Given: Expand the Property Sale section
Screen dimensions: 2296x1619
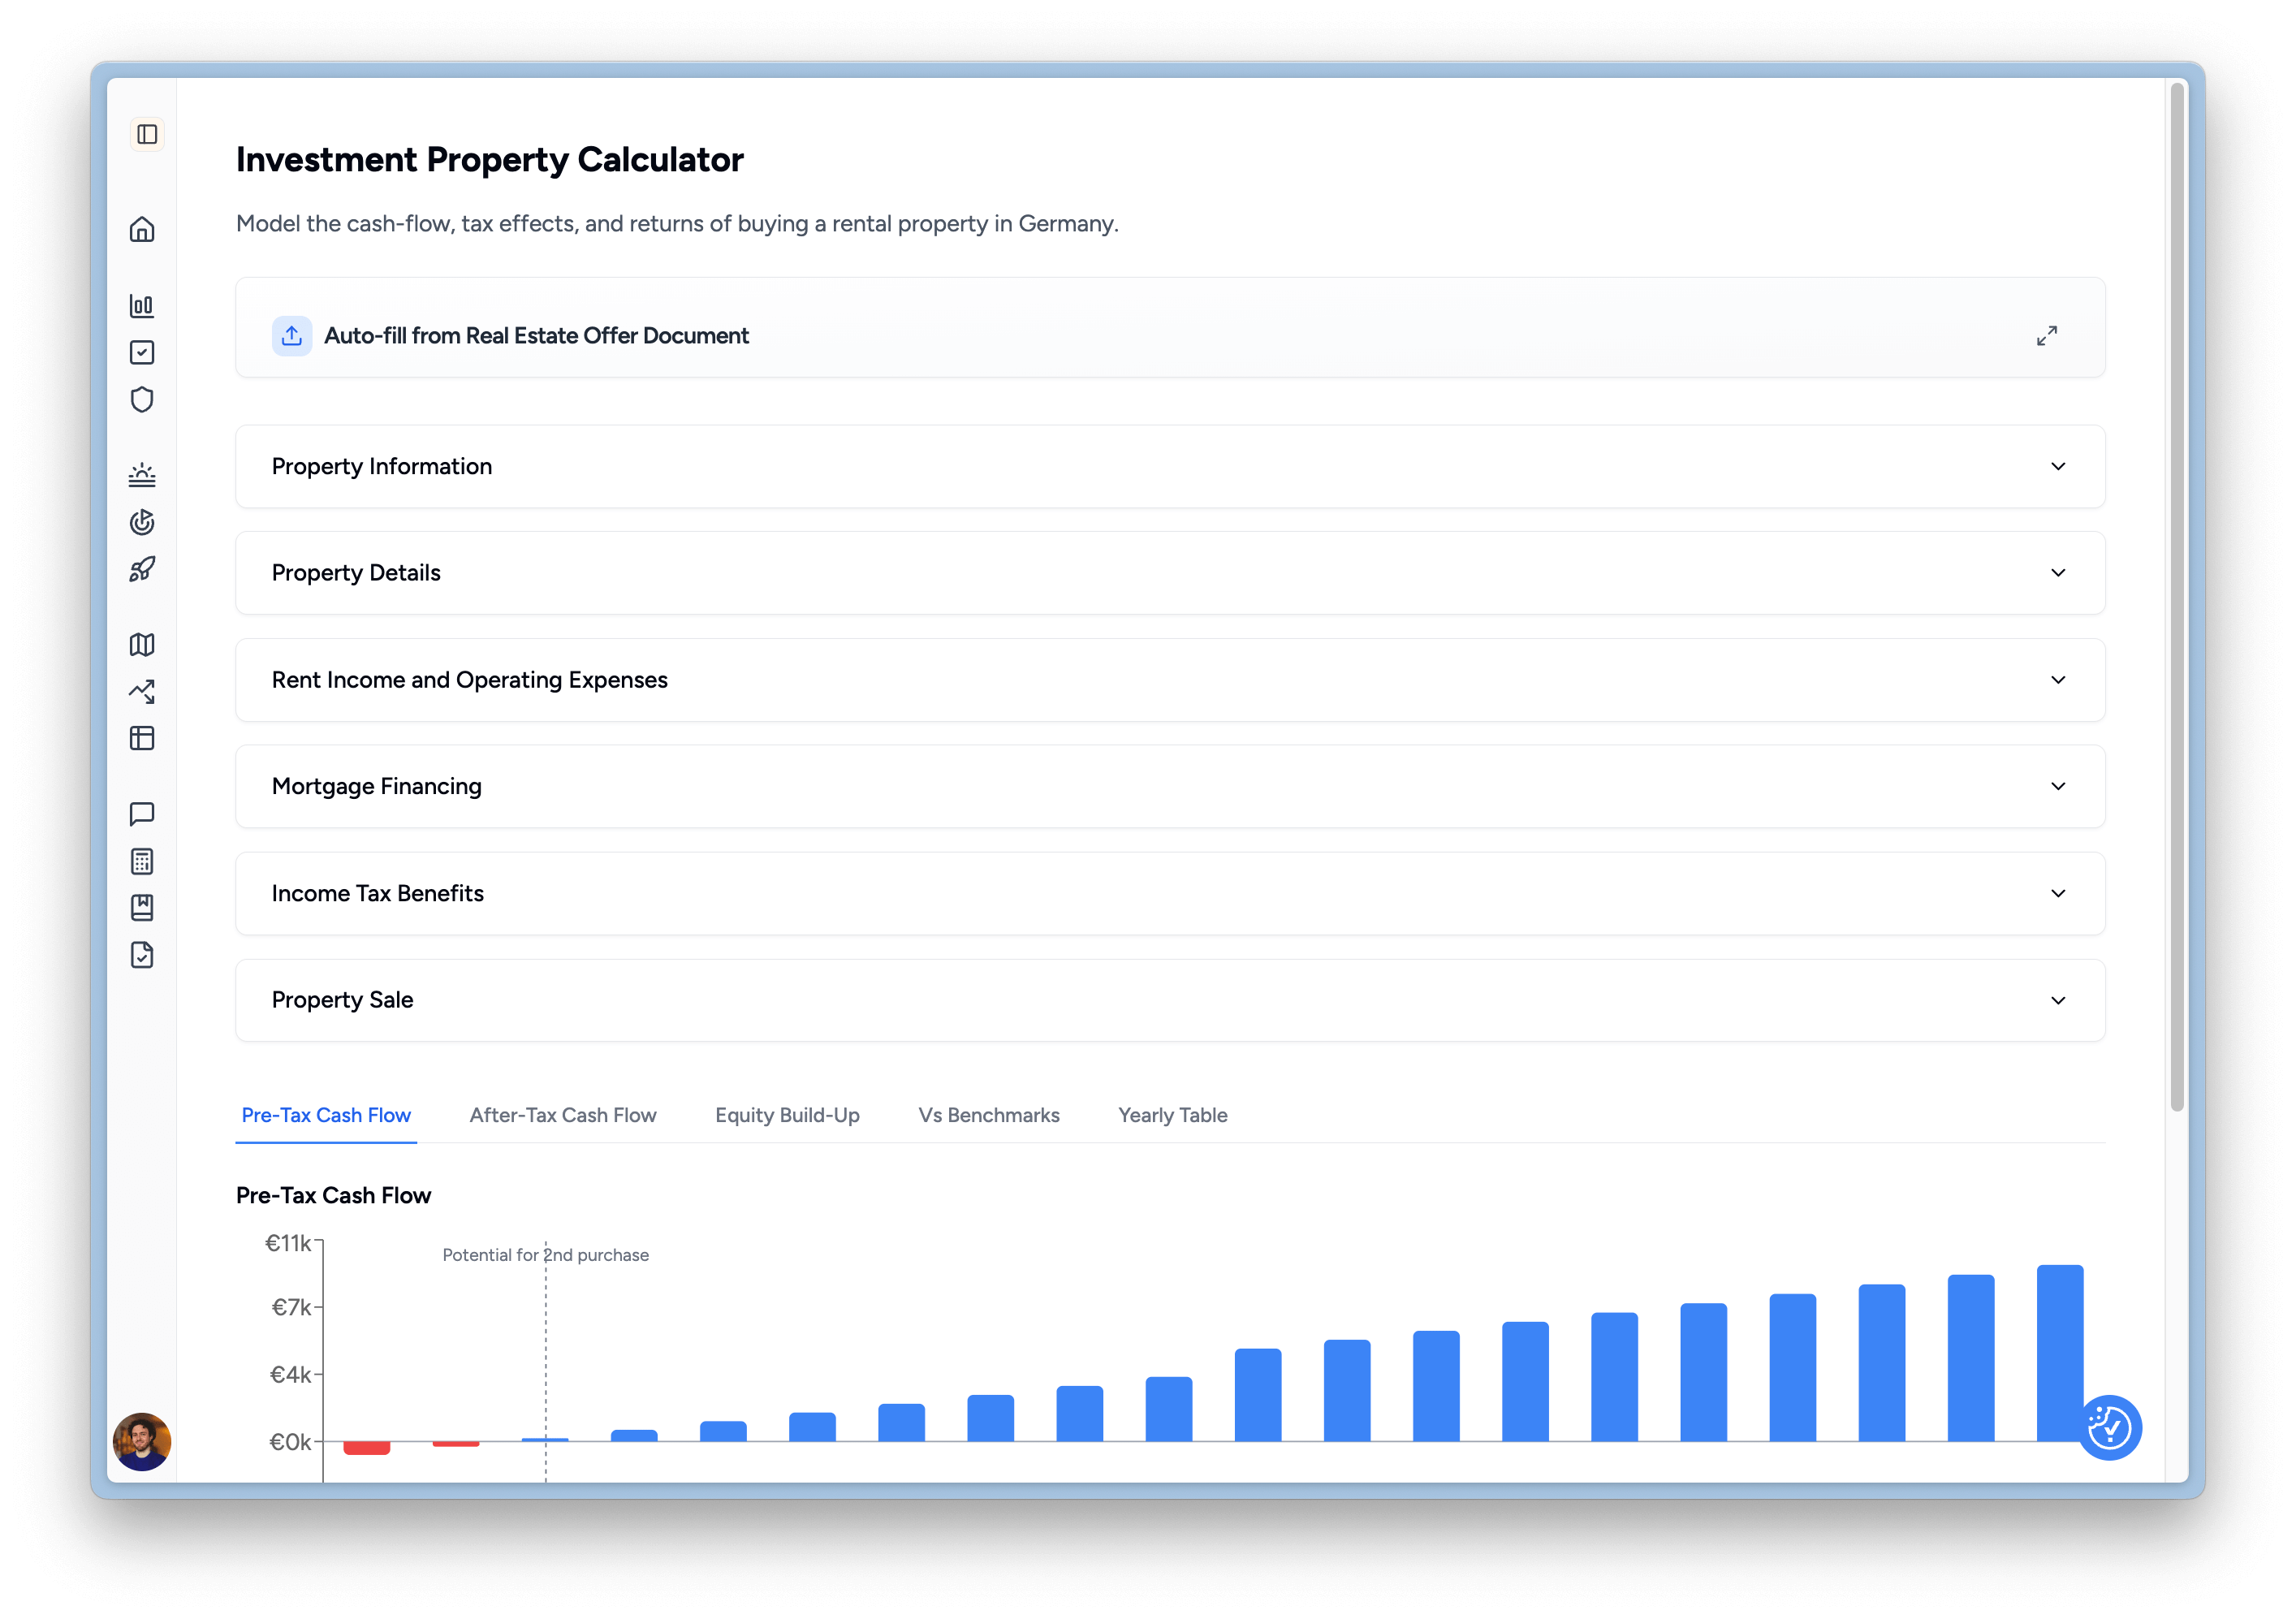Looking at the screenshot, I should point(1170,1000).
